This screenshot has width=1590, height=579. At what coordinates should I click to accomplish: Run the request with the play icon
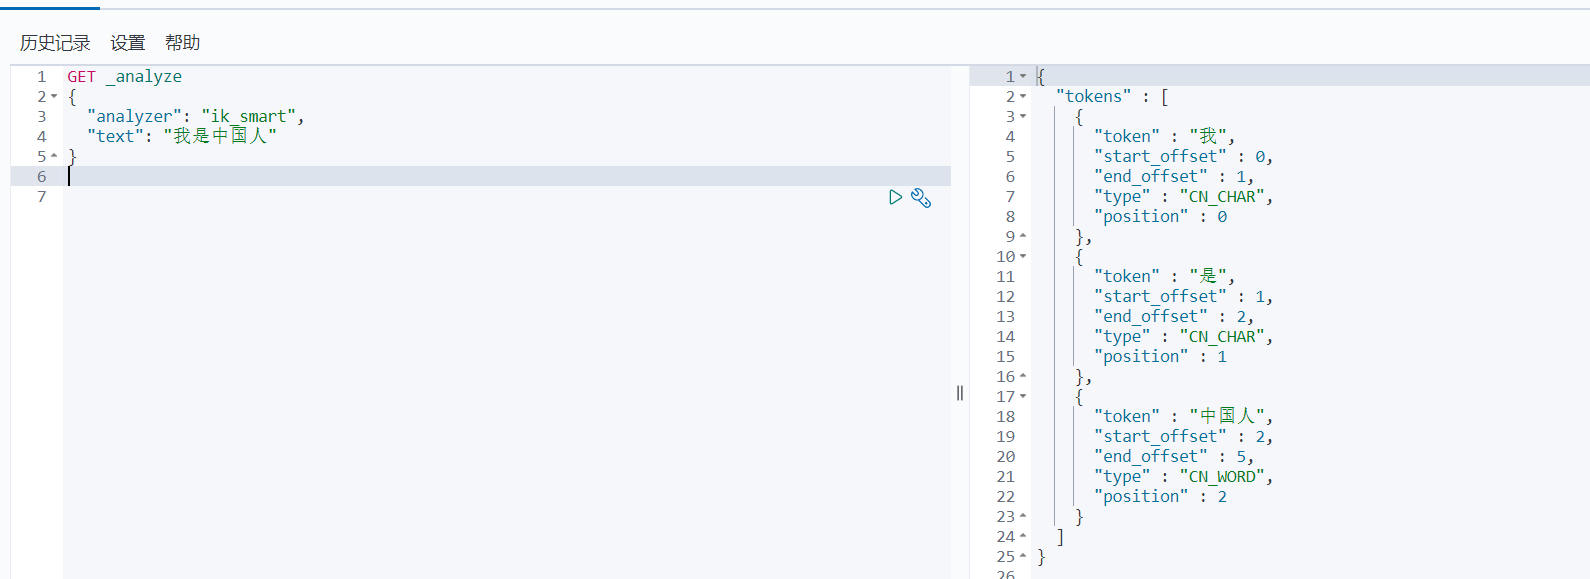point(895,197)
